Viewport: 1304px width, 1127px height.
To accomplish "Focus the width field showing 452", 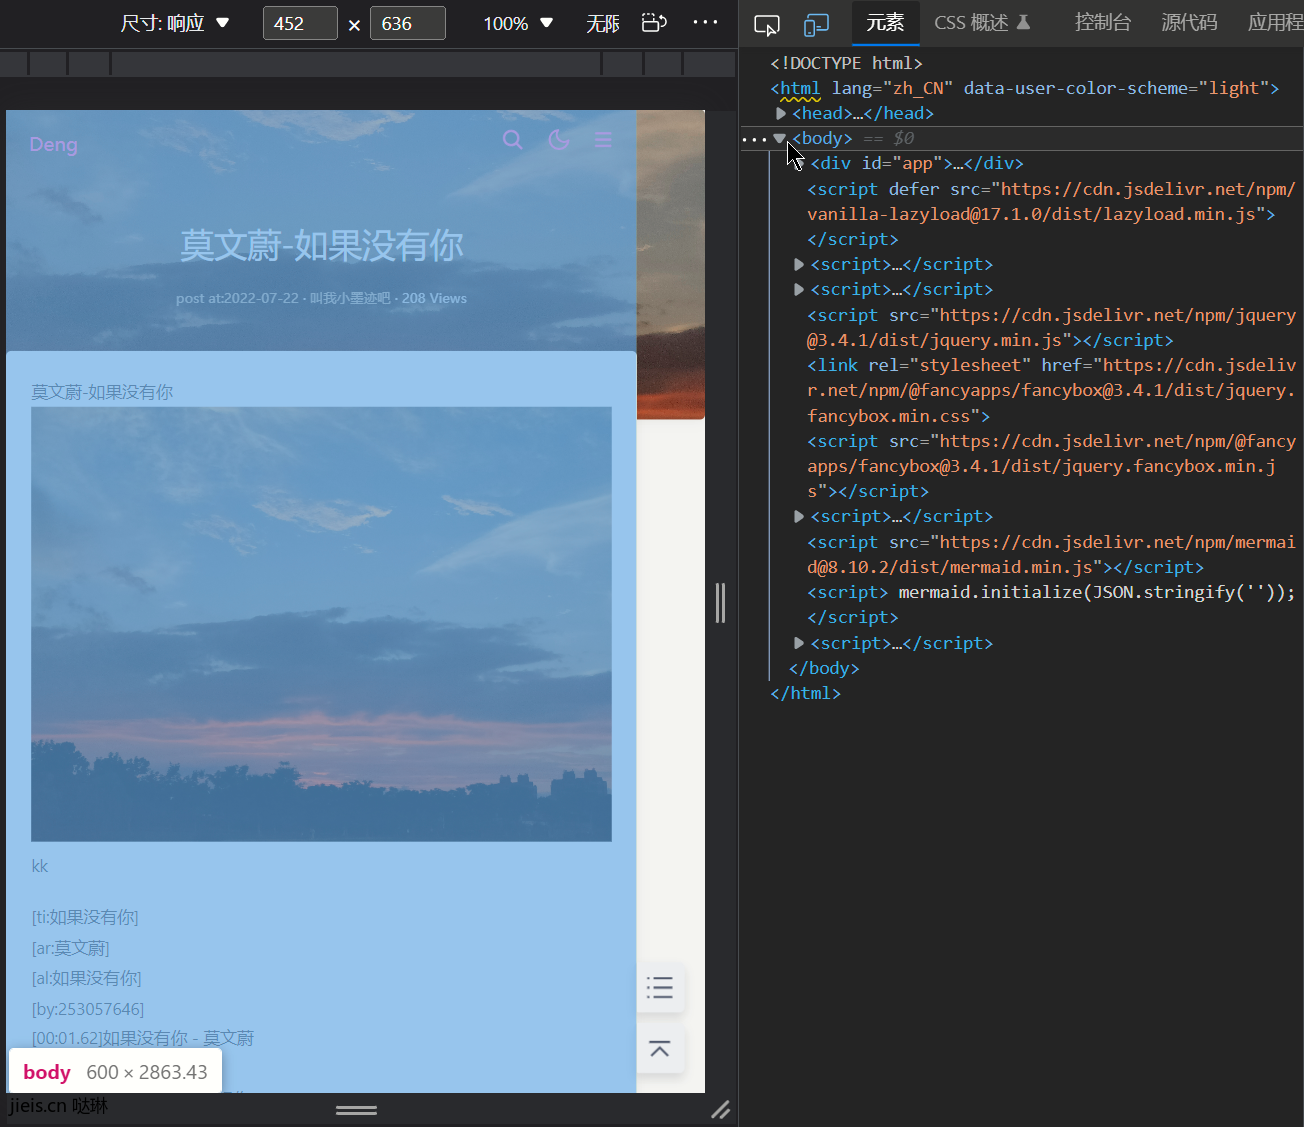I will 300,23.
